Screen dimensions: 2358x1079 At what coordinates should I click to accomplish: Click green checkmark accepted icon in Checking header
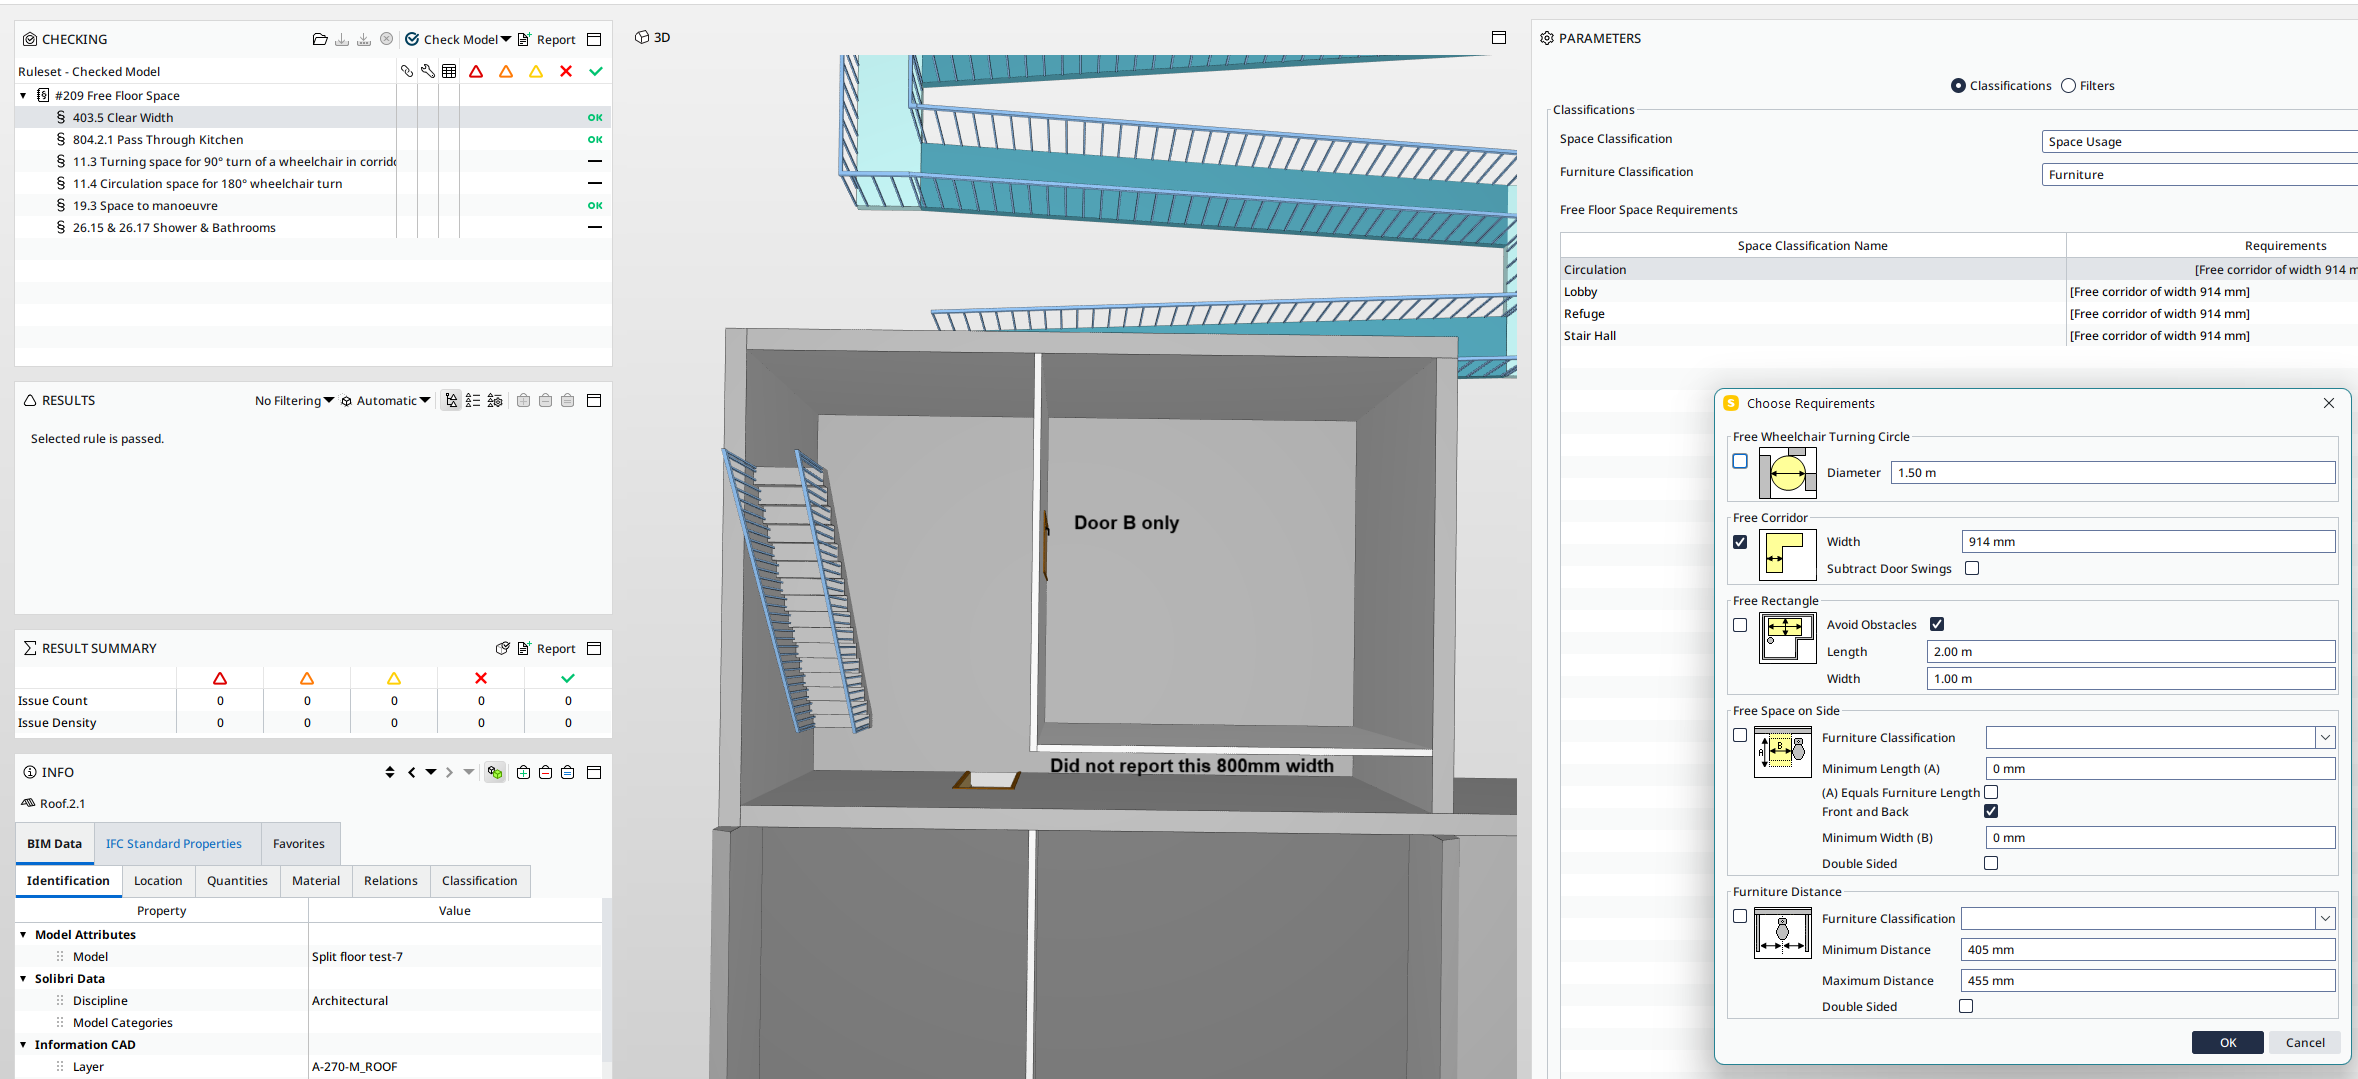point(596,71)
